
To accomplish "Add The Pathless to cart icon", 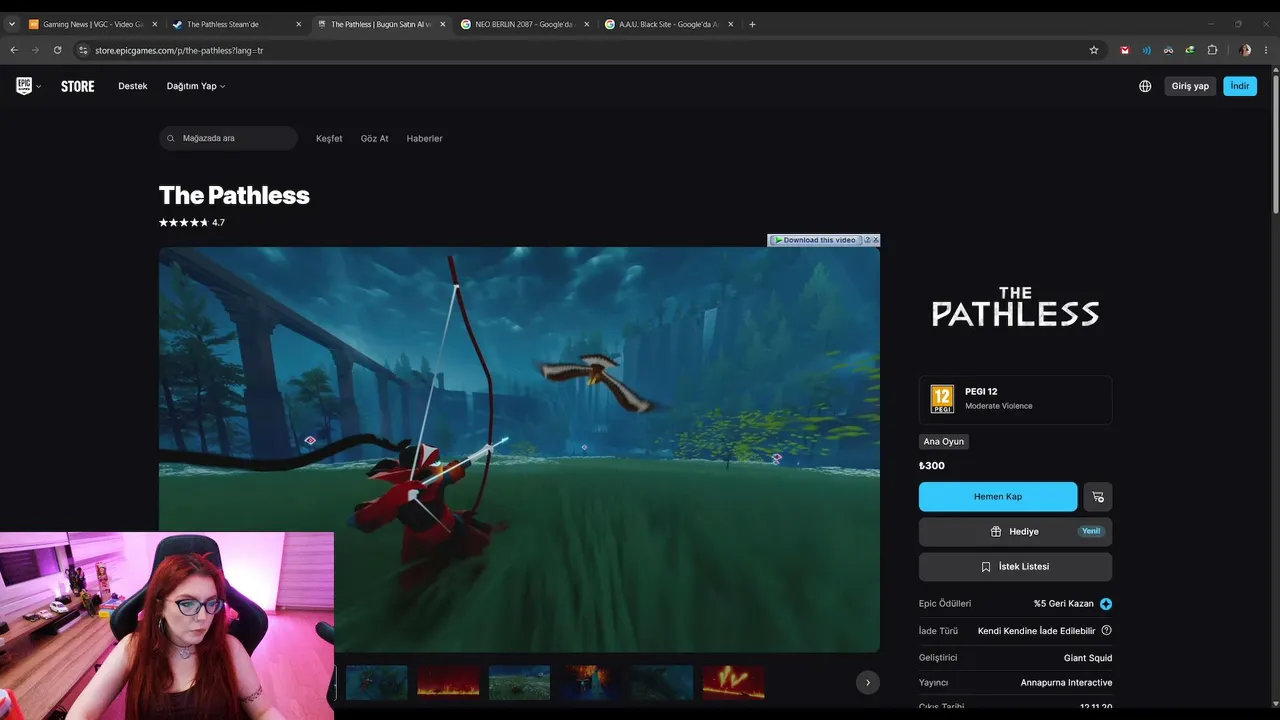I will [1098, 497].
